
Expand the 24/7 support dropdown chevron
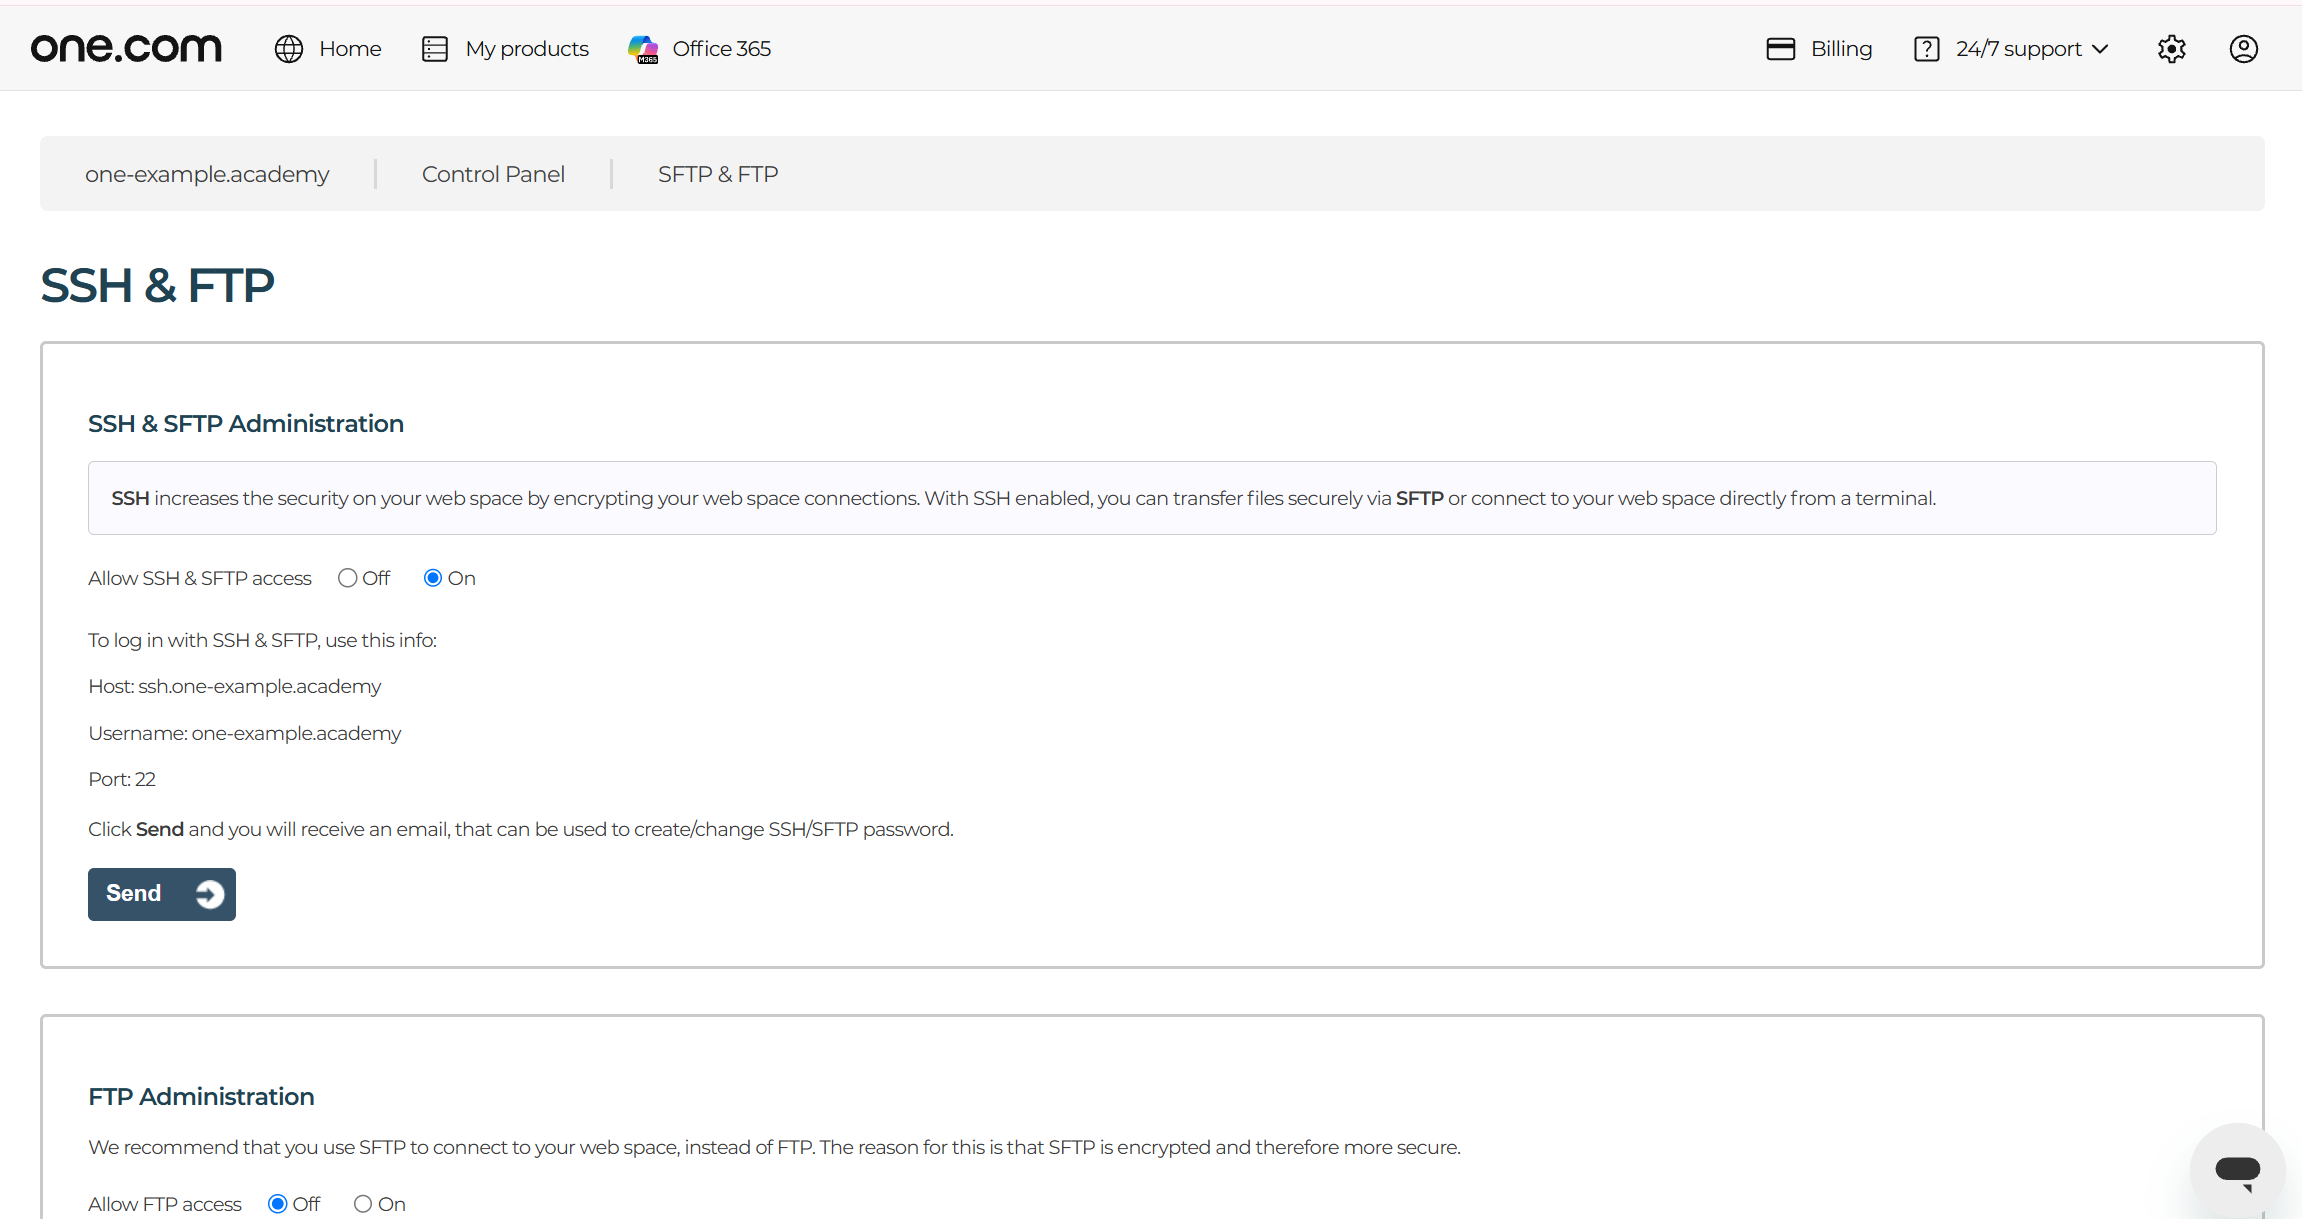2100,49
